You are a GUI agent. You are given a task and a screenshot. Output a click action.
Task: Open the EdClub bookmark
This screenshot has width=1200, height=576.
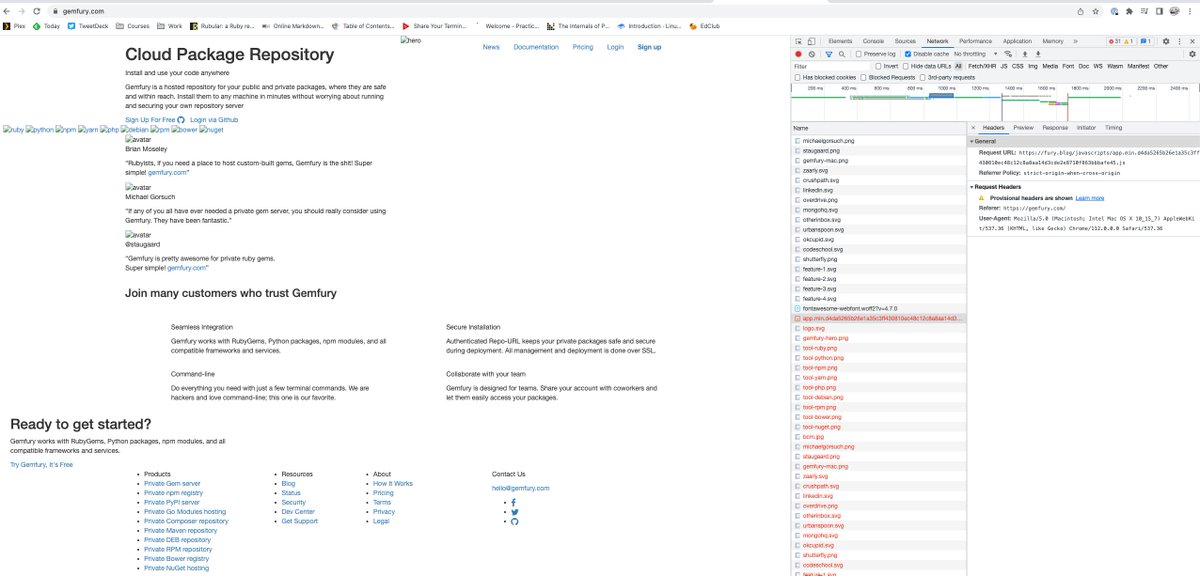(702, 26)
